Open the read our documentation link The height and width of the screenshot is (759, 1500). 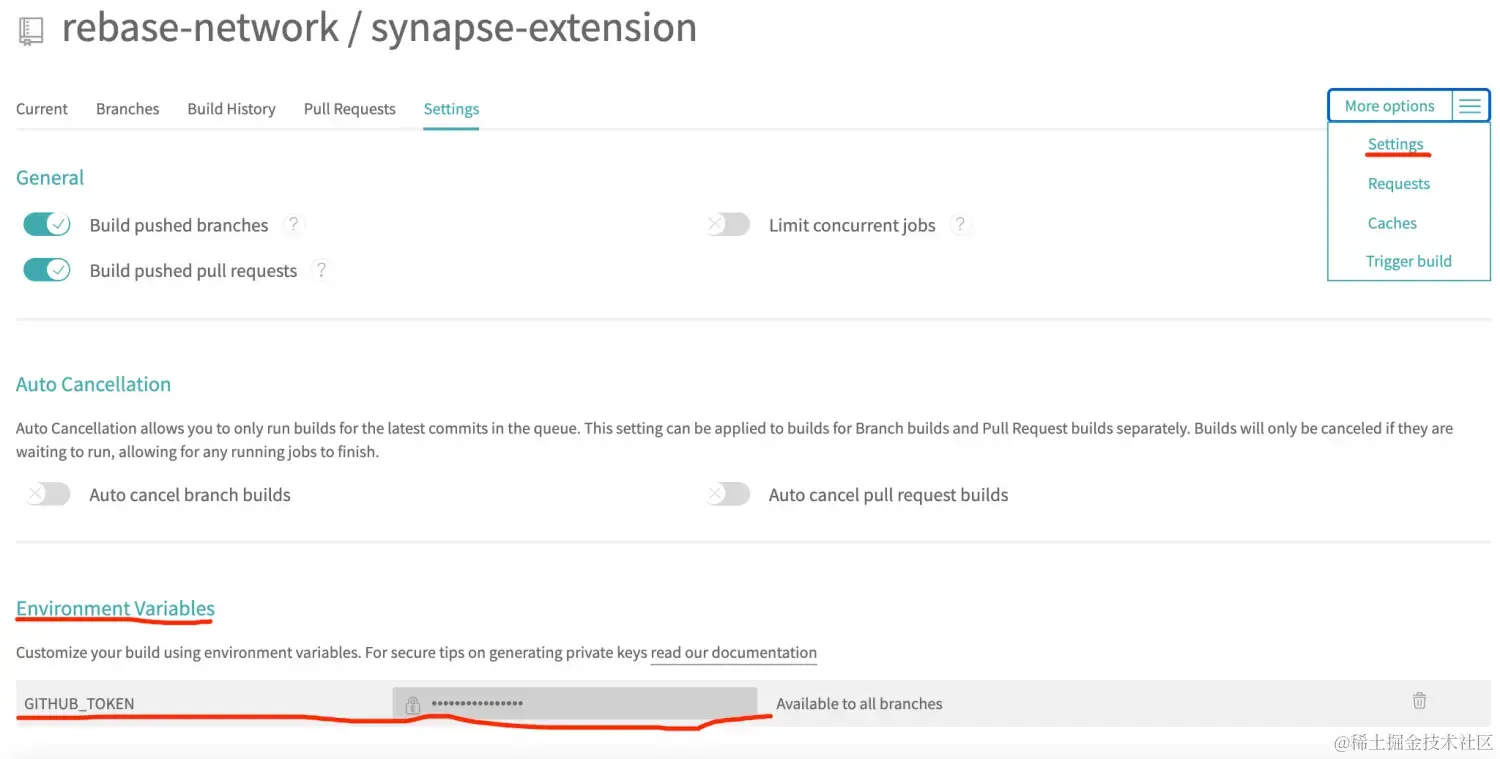click(x=733, y=653)
